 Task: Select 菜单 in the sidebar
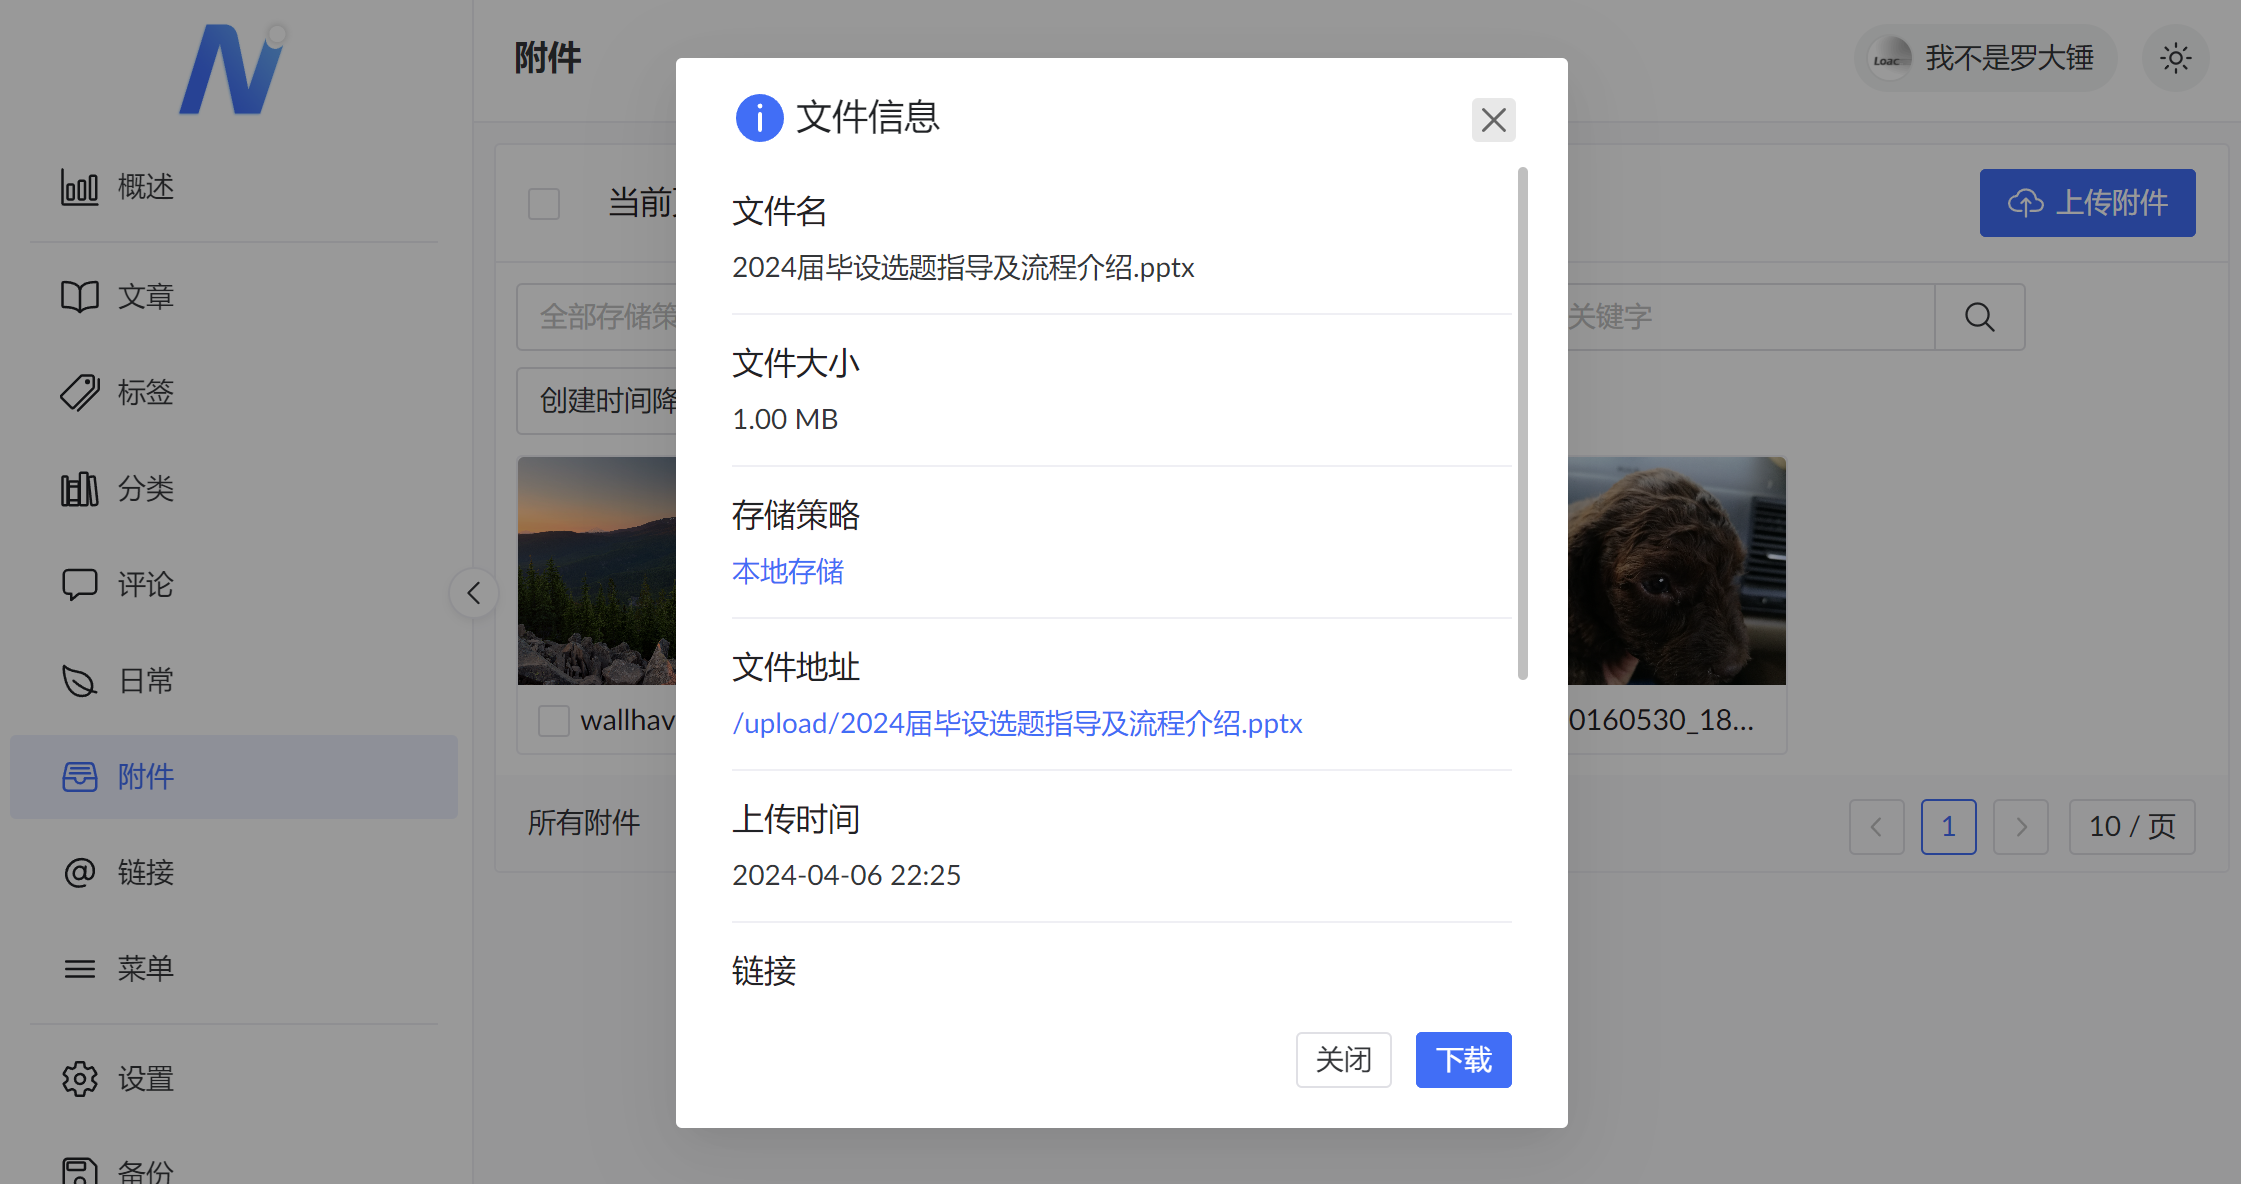coord(145,968)
